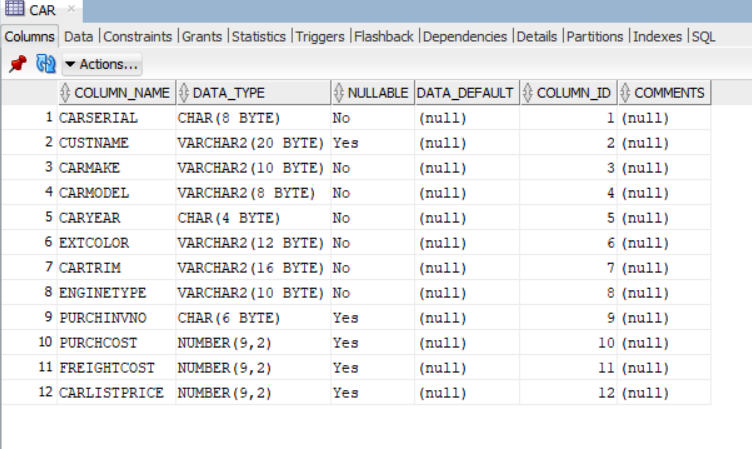
Task: Click NULLABLE header sort icon
Action: pos(339,93)
